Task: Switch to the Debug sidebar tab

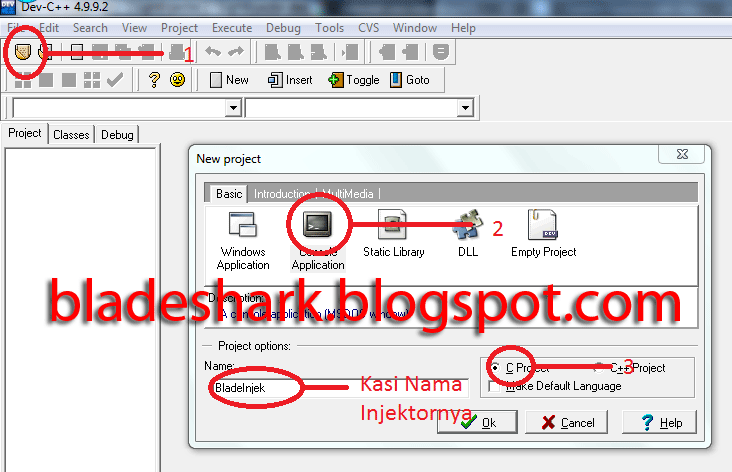Action: point(117,135)
